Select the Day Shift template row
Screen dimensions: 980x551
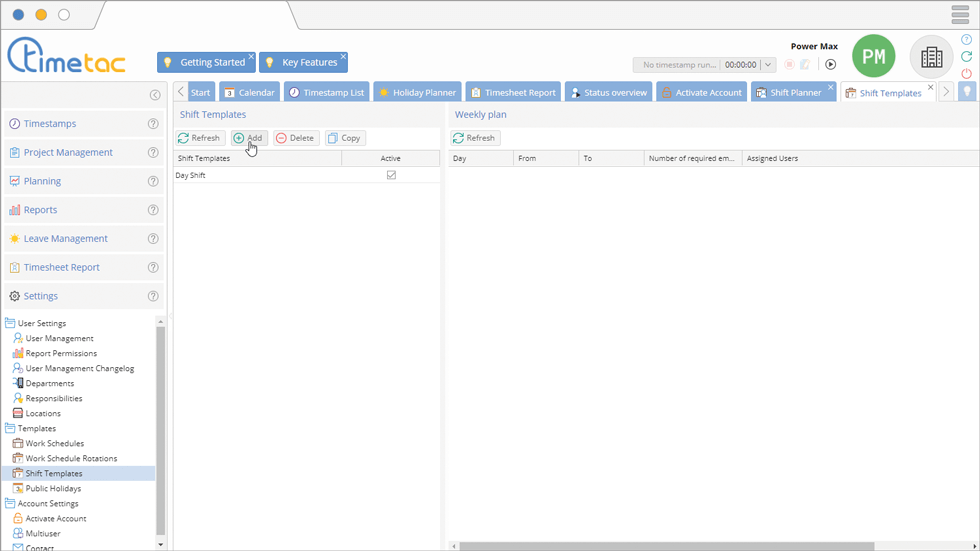(307, 175)
